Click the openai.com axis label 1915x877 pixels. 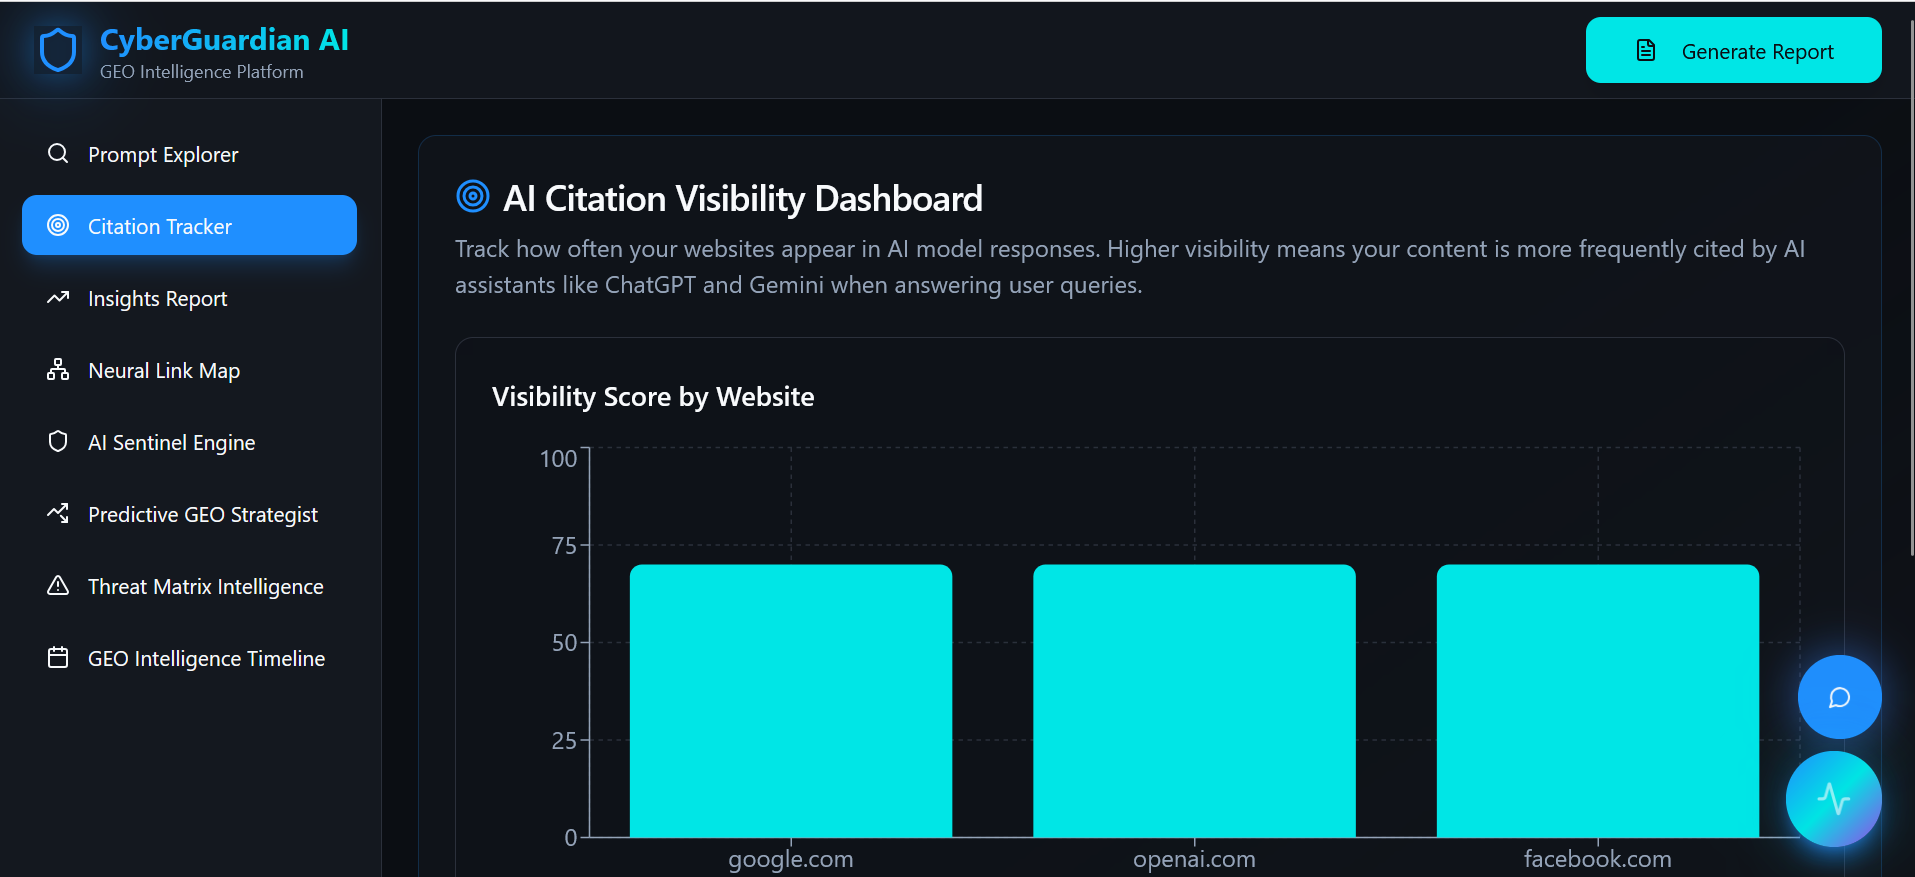[x=1194, y=859]
